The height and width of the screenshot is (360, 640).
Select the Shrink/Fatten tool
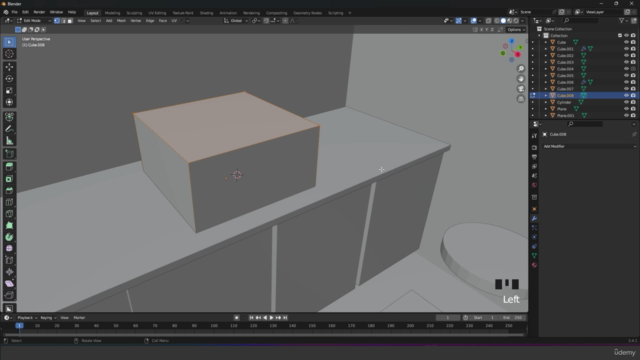(9, 272)
